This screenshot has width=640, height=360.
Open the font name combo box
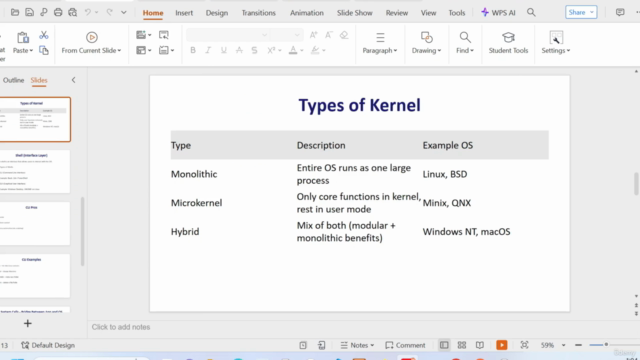tap(228, 35)
